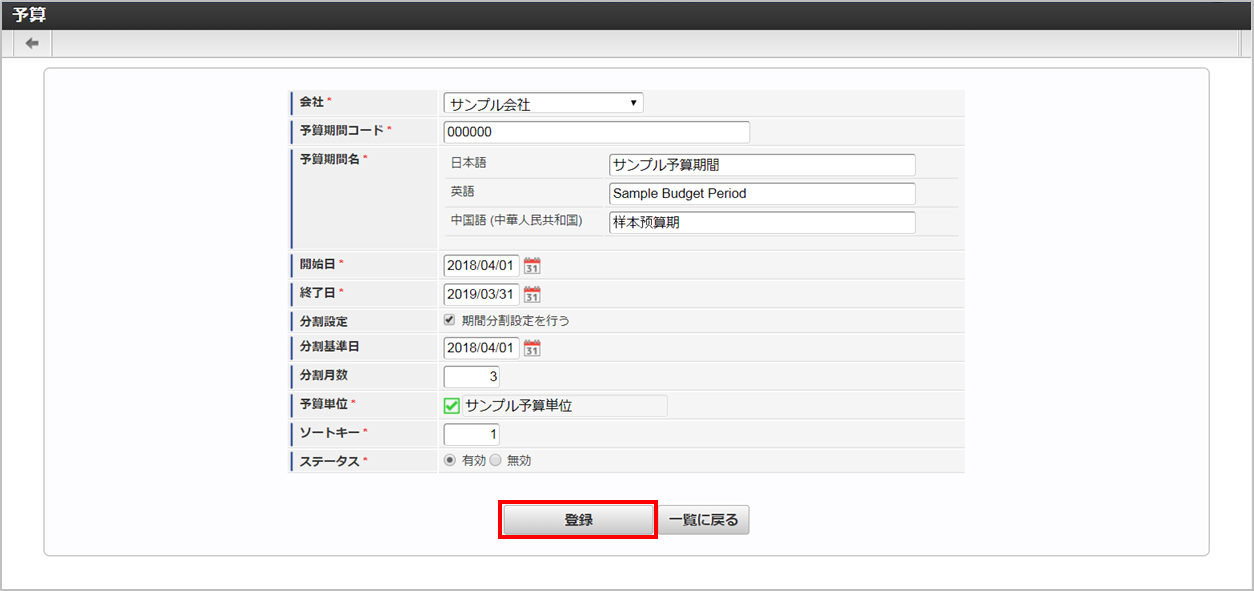Screen dimensions: 1254x591
Task: Click the 予算 page title text
Action: click(x=28, y=15)
